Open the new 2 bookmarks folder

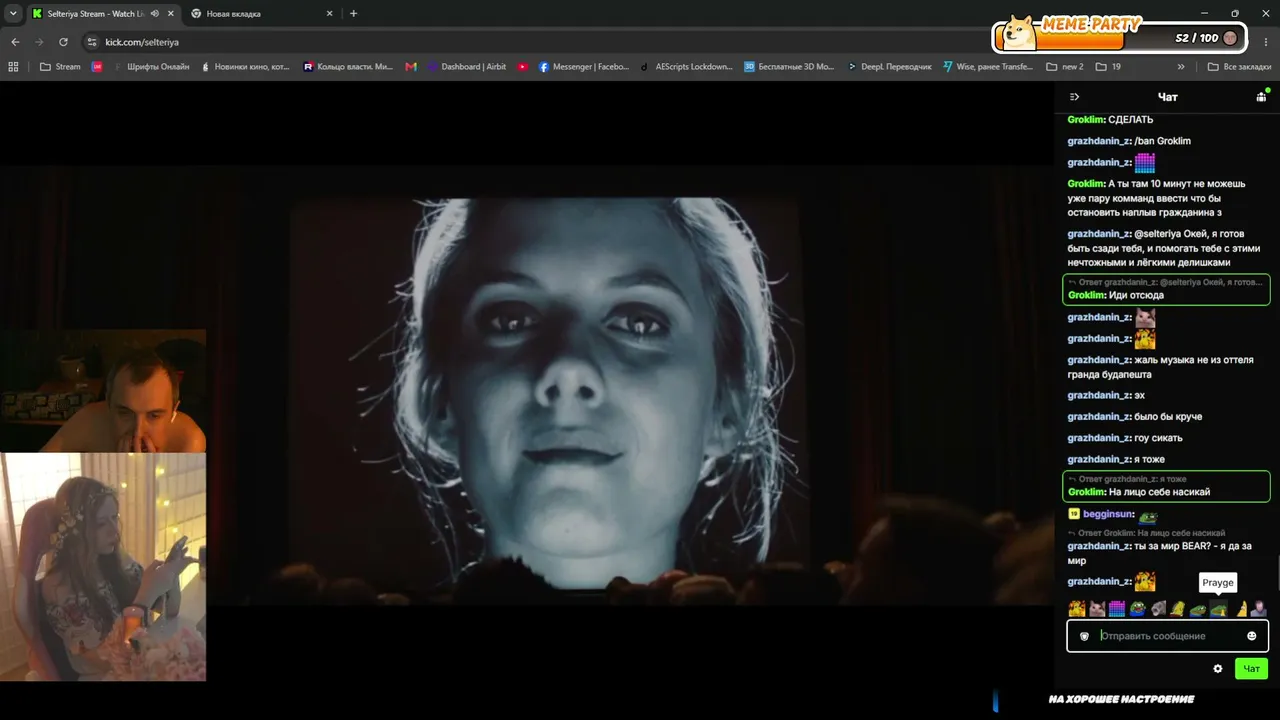pos(1065,67)
